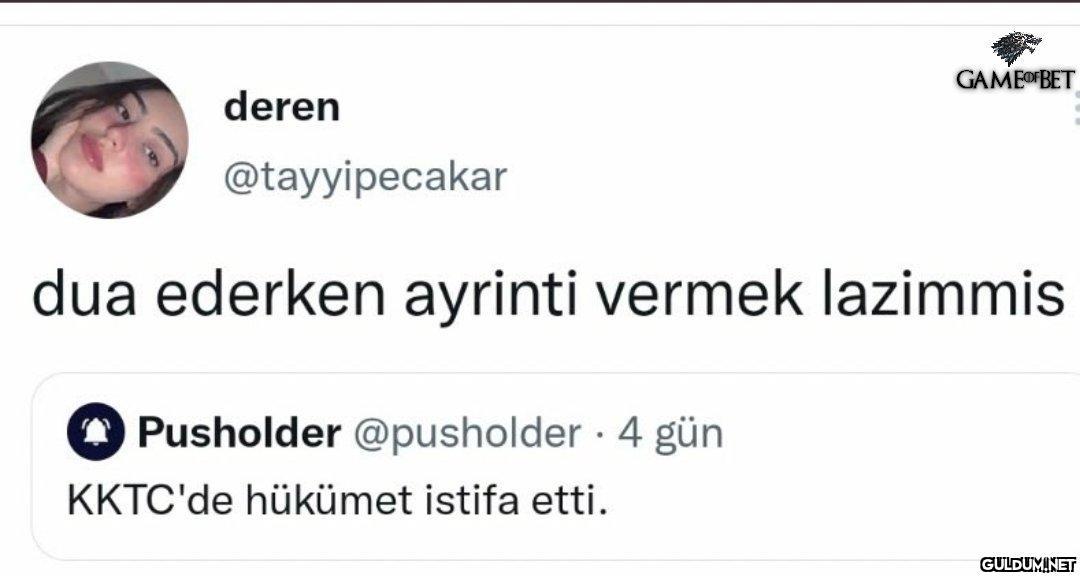Open the quoted text KKTC'de hükümet istifa etti
Image resolution: width=1080 pixels, height=576 pixels.
click(338, 502)
